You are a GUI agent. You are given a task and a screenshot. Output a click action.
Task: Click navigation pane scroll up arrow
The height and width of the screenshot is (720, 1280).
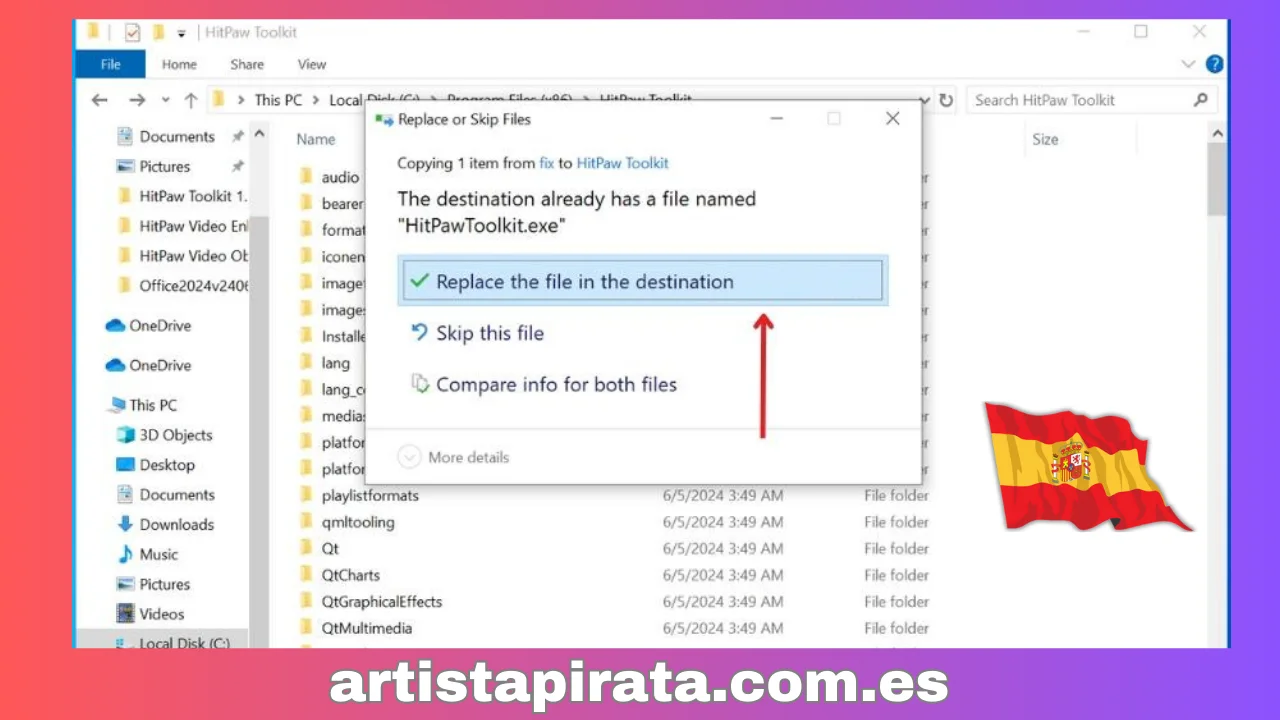click(259, 134)
